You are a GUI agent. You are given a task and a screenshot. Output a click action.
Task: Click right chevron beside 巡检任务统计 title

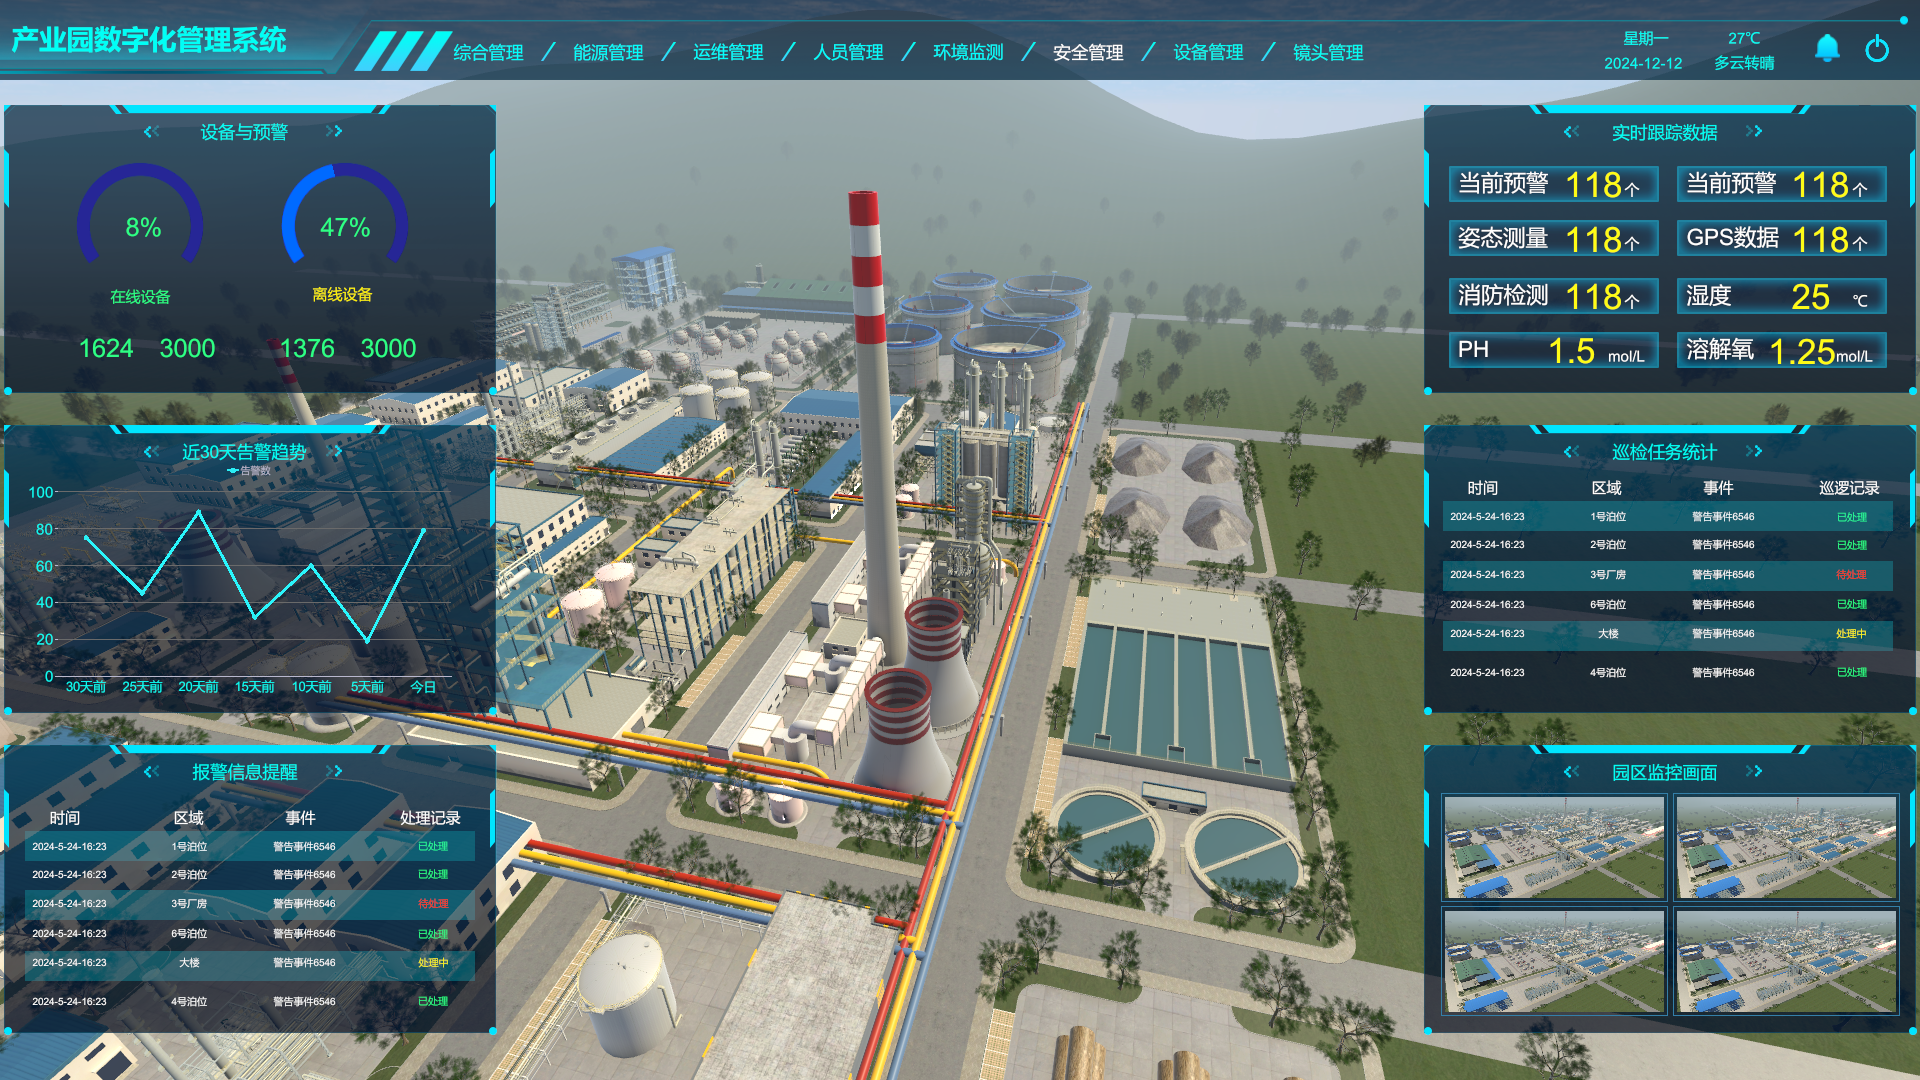click(x=1754, y=451)
